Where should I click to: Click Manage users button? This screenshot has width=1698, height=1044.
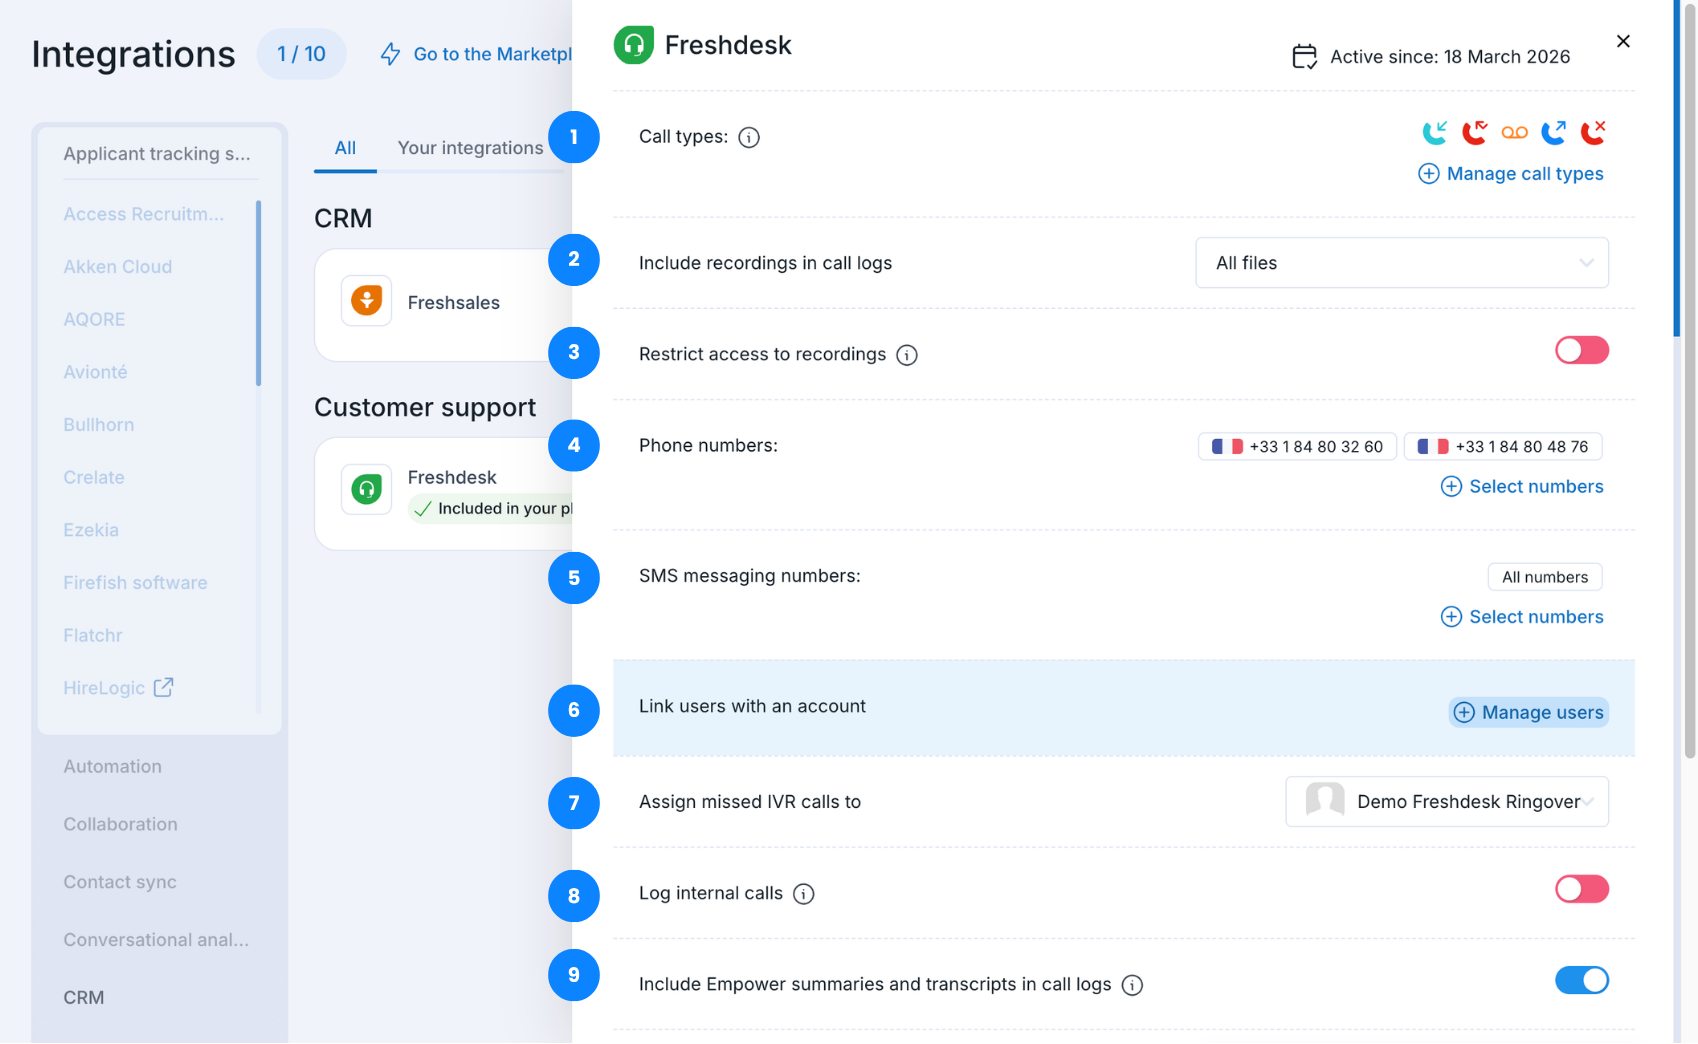click(1529, 712)
